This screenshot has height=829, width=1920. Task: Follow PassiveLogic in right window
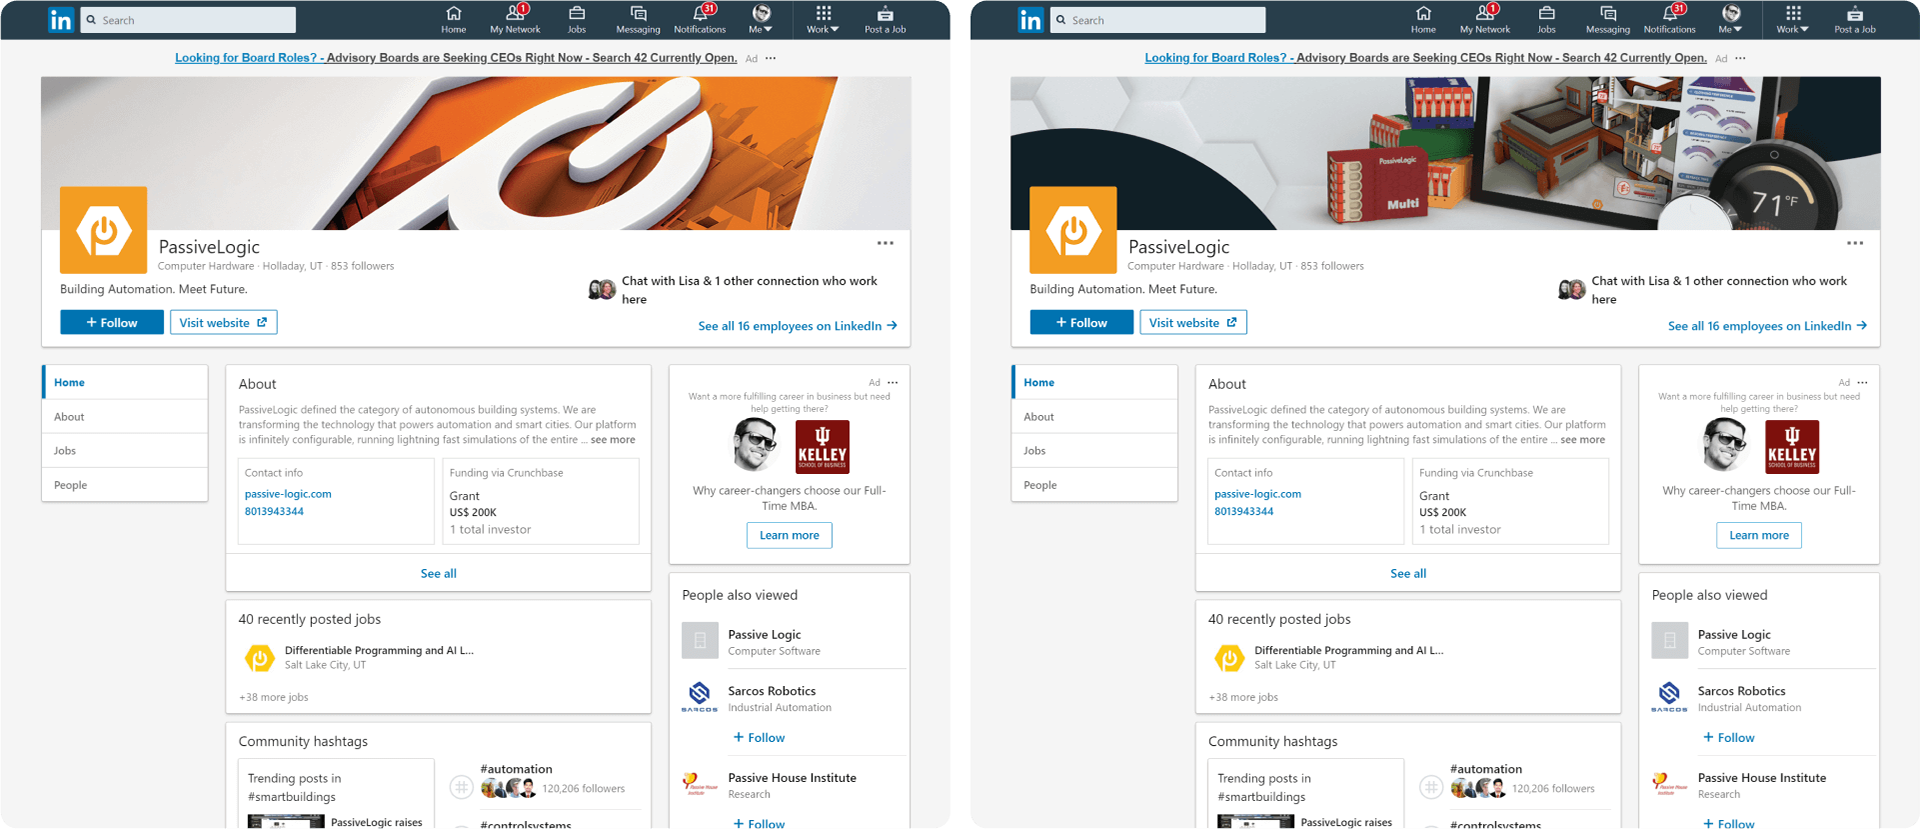click(x=1082, y=322)
